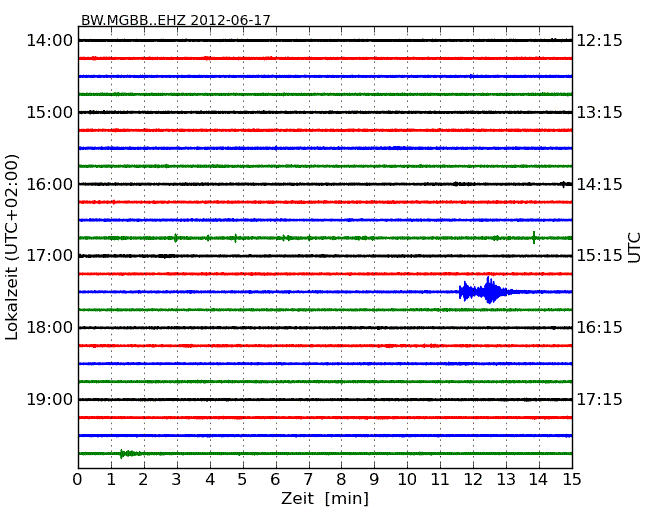Click the 14:15 UTC label

click(600, 184)
